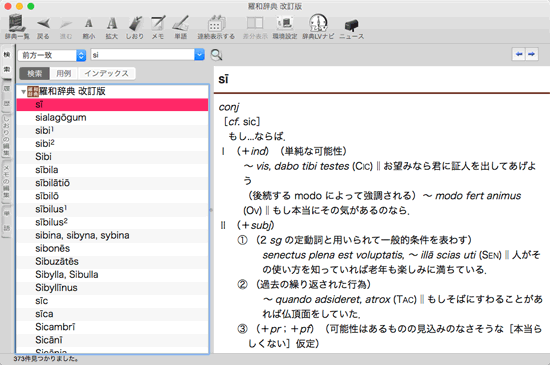Collapse the 羅和辞典 改訂版 tree
This screenshot has height=365, width=550.
click(23, 92)
